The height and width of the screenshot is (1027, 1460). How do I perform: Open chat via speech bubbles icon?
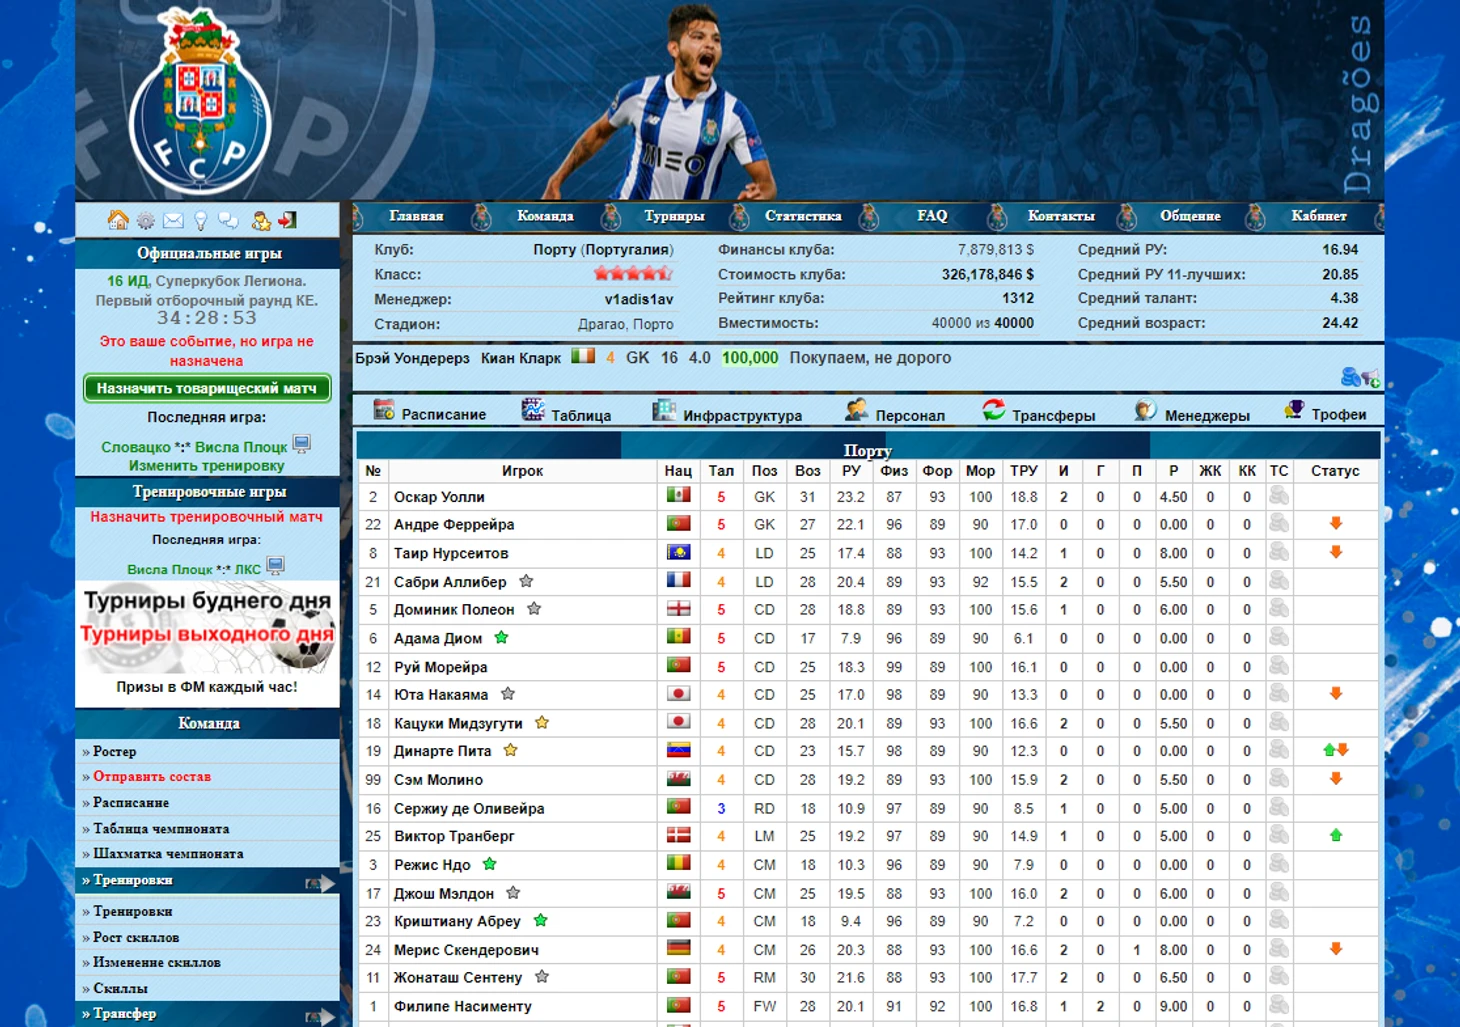pyautogui.click(x=229, y=221)
